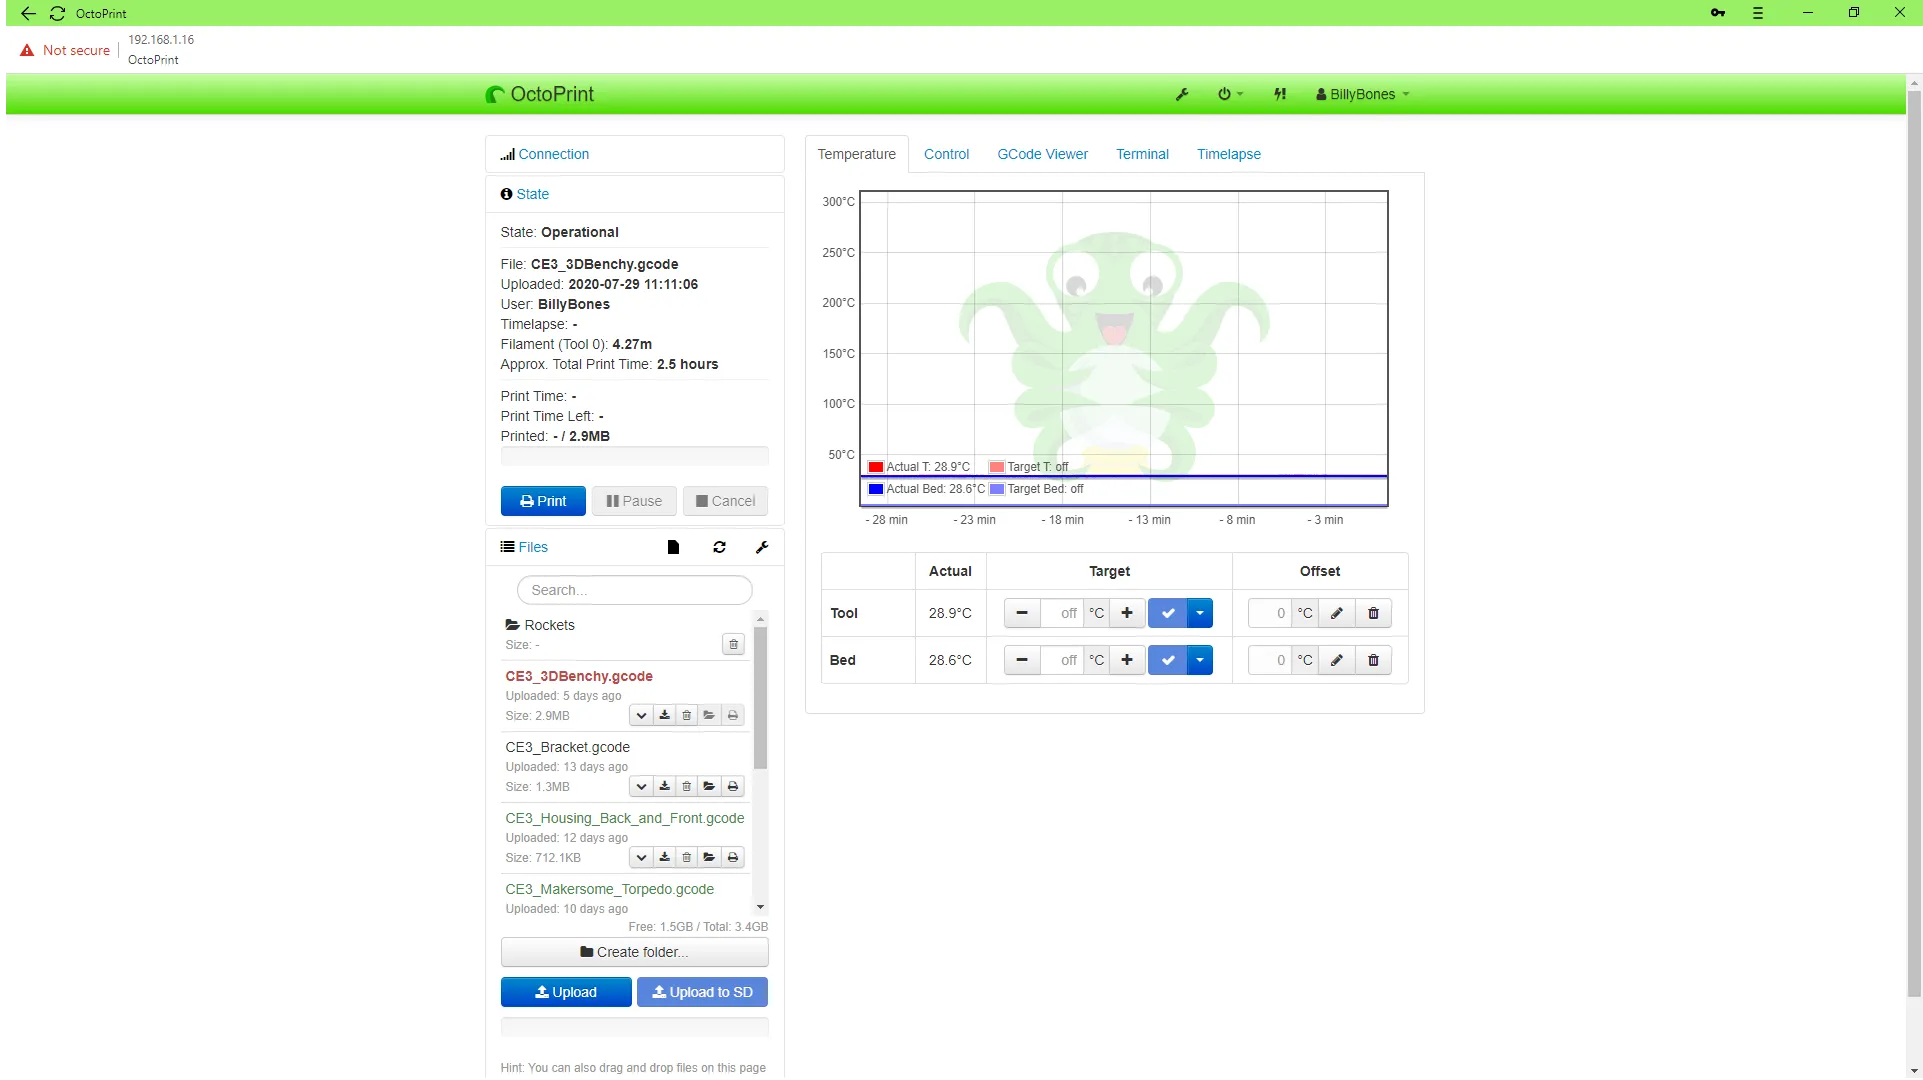
Task: Download CE3_3DBenchy.gcode file
Action: (x=664, y=715)
